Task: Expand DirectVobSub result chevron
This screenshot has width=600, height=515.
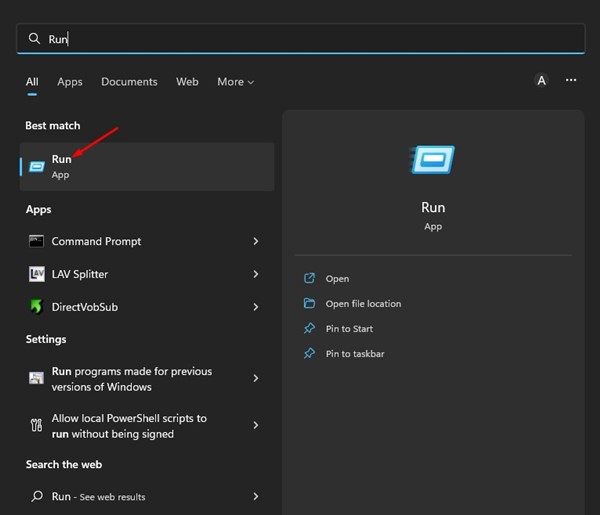Action: coord(256,307)
